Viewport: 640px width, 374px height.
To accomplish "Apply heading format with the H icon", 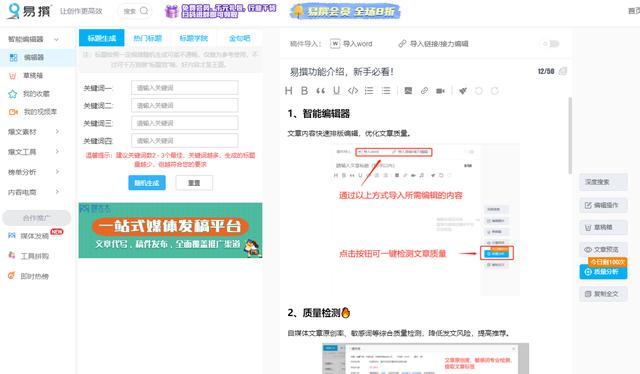I will coord(289,91).
